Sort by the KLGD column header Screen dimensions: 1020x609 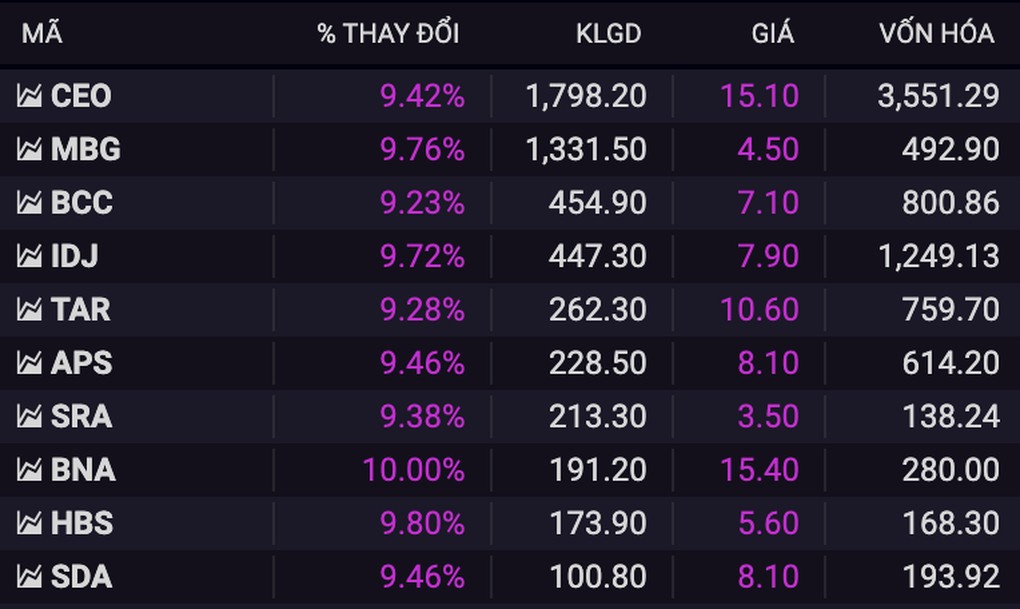pos(608,34)
